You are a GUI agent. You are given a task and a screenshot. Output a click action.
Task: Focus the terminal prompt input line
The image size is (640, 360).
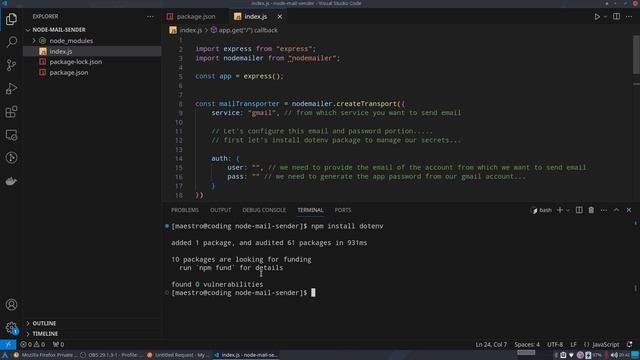(313, 293)
